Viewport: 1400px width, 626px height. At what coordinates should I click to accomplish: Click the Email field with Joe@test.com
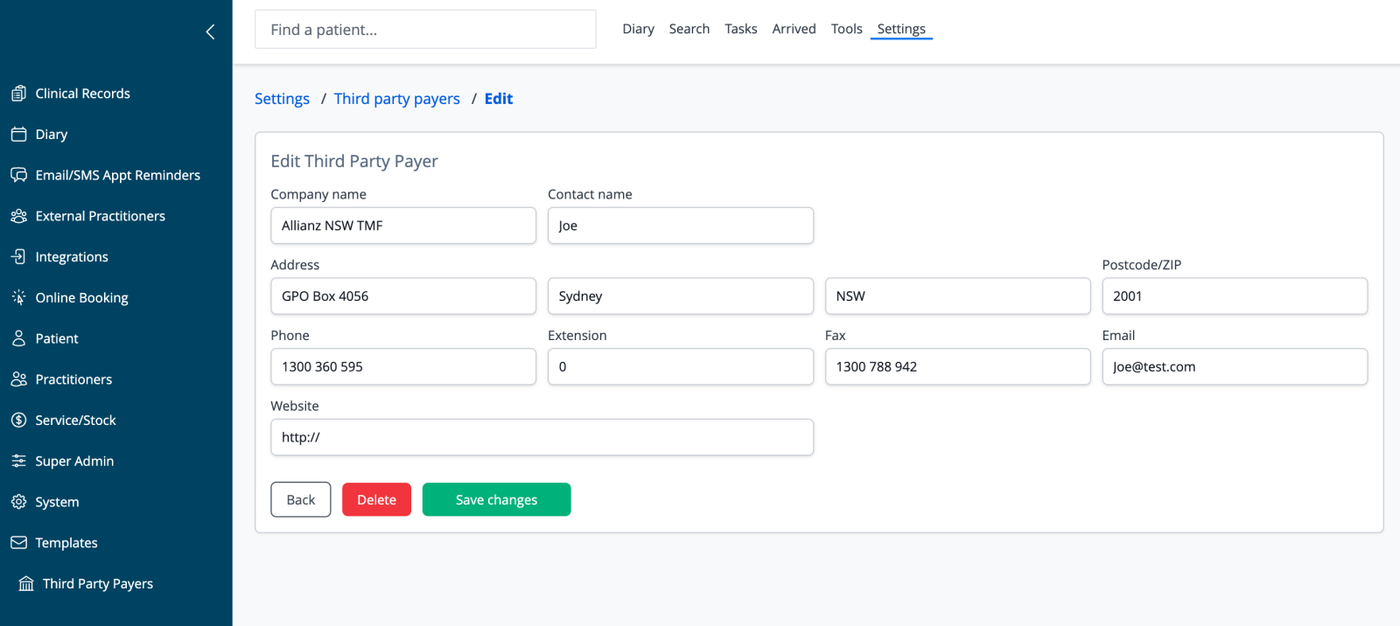1235,367
